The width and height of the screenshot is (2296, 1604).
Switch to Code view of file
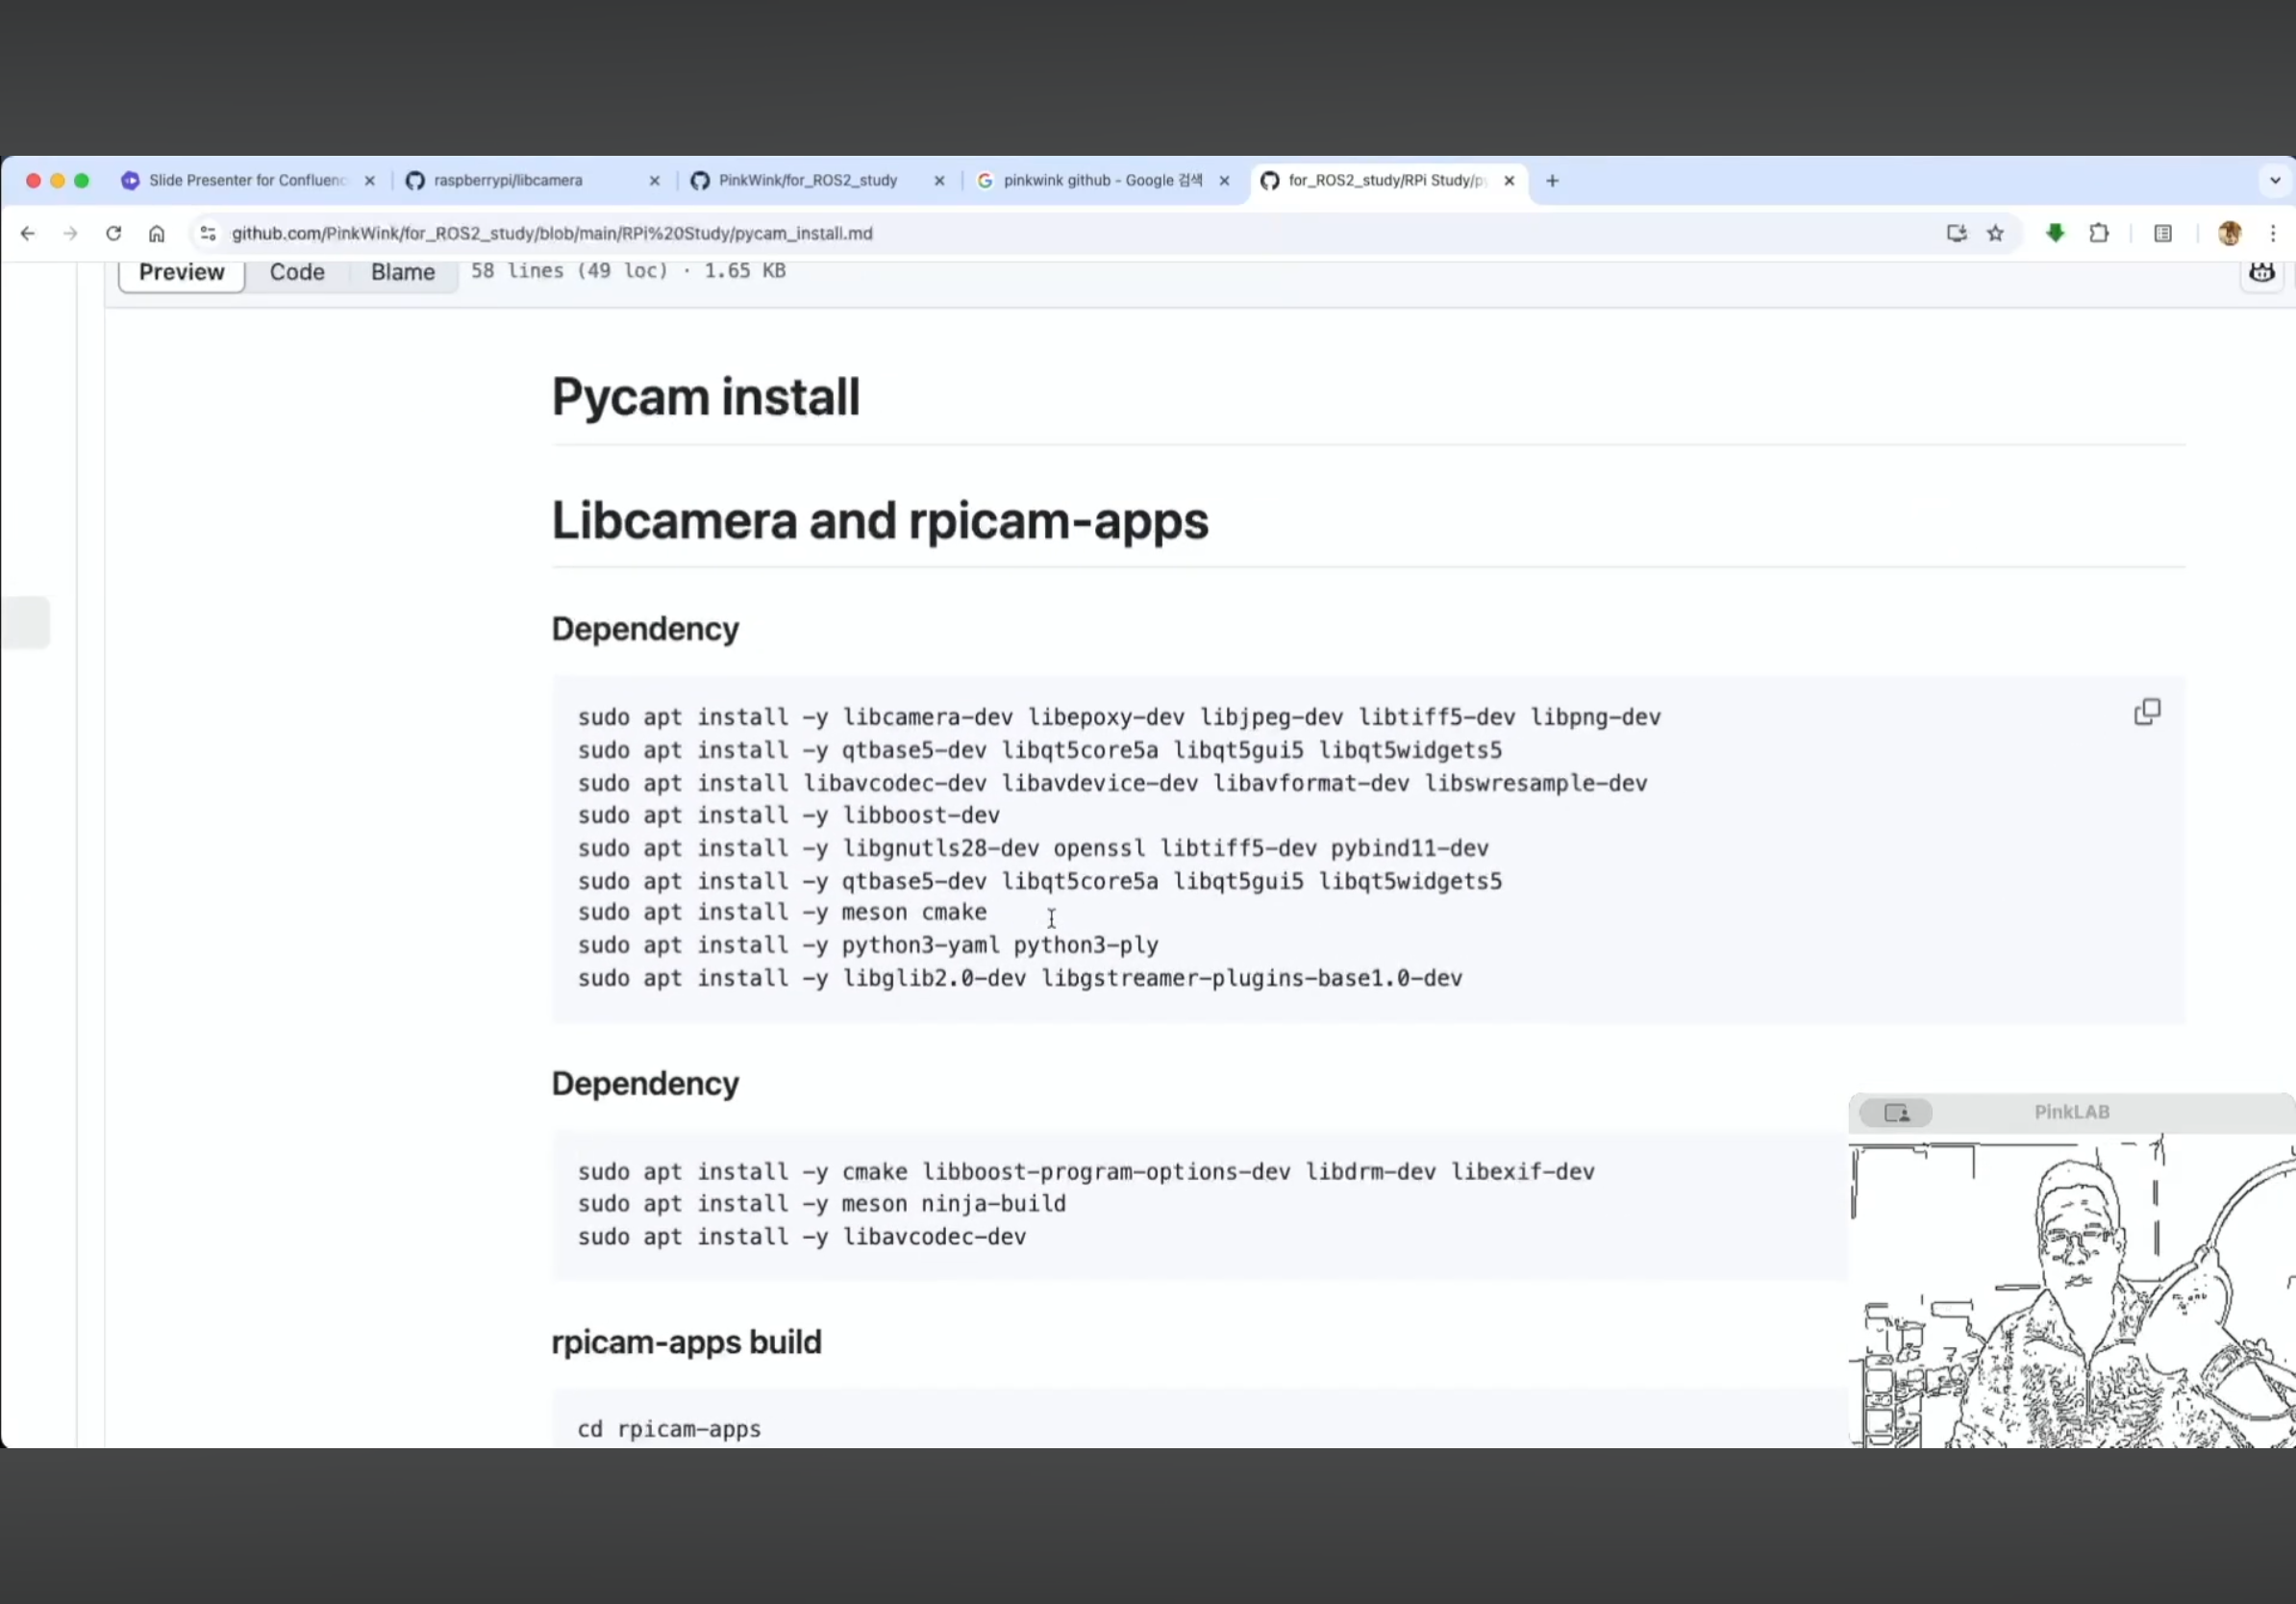297,272
